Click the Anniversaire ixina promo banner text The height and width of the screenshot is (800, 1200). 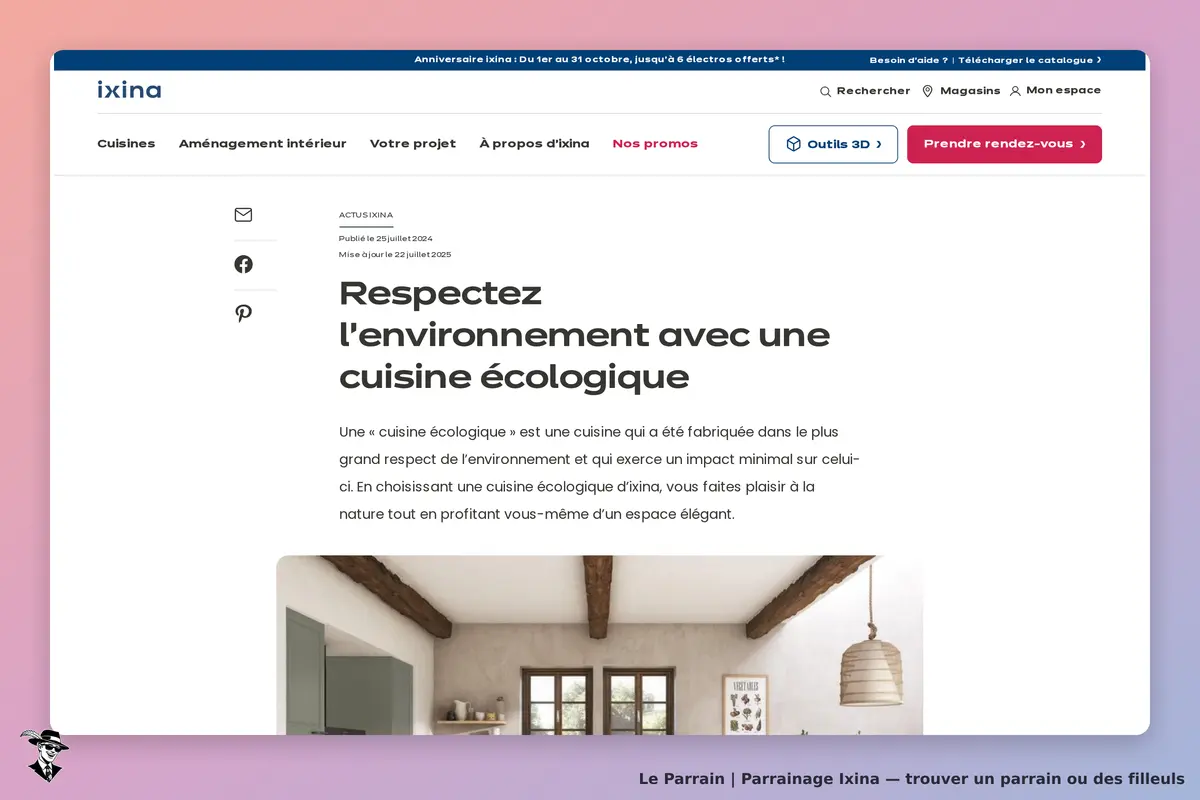pyautogui.click(x=599, y=60)
